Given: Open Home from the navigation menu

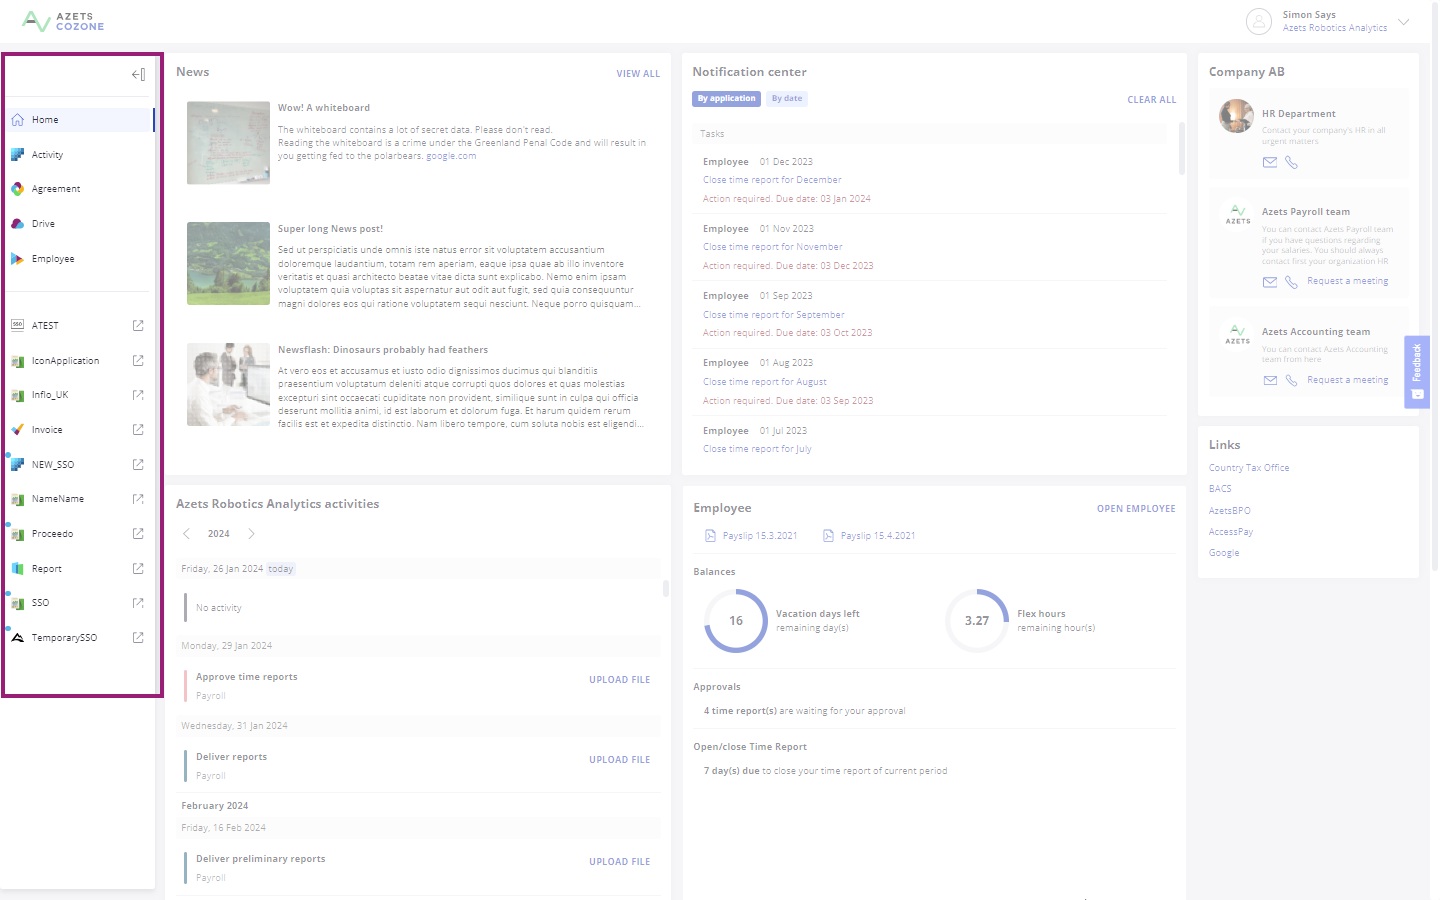Looking at the screenshot, I should (44, 119).
